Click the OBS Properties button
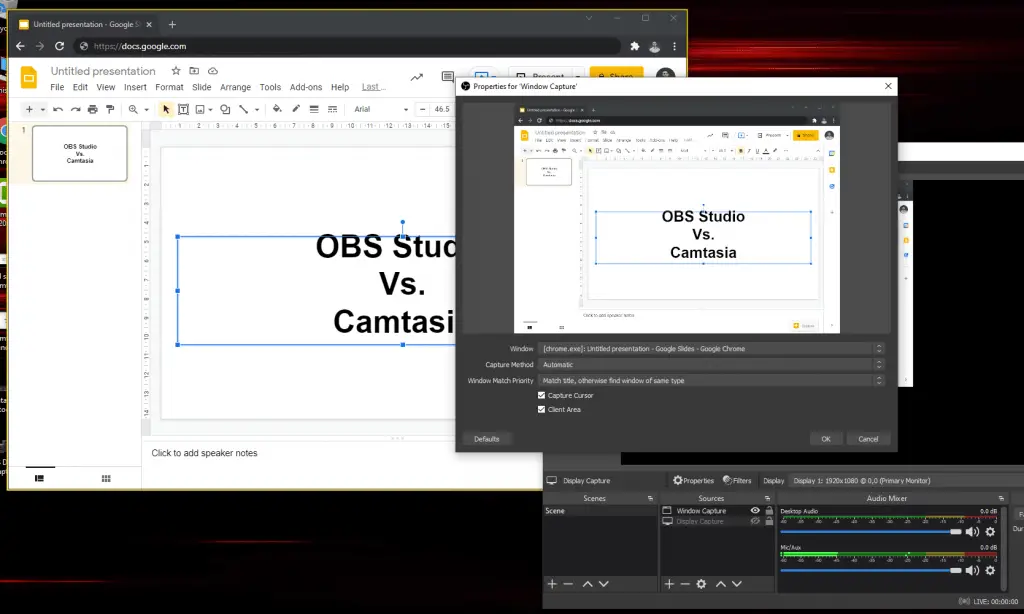 pos(694,481)
